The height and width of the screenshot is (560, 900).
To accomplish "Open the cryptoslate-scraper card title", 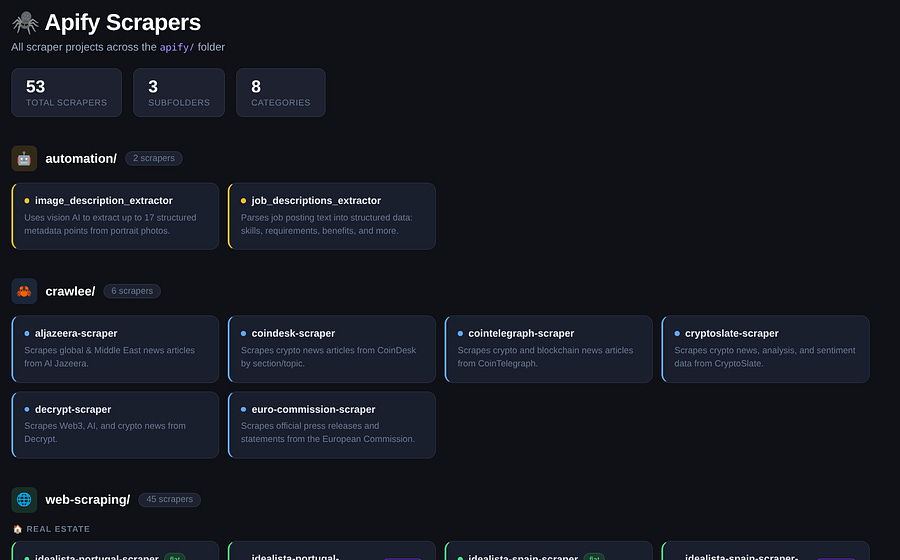I will [x=732, y=333].
